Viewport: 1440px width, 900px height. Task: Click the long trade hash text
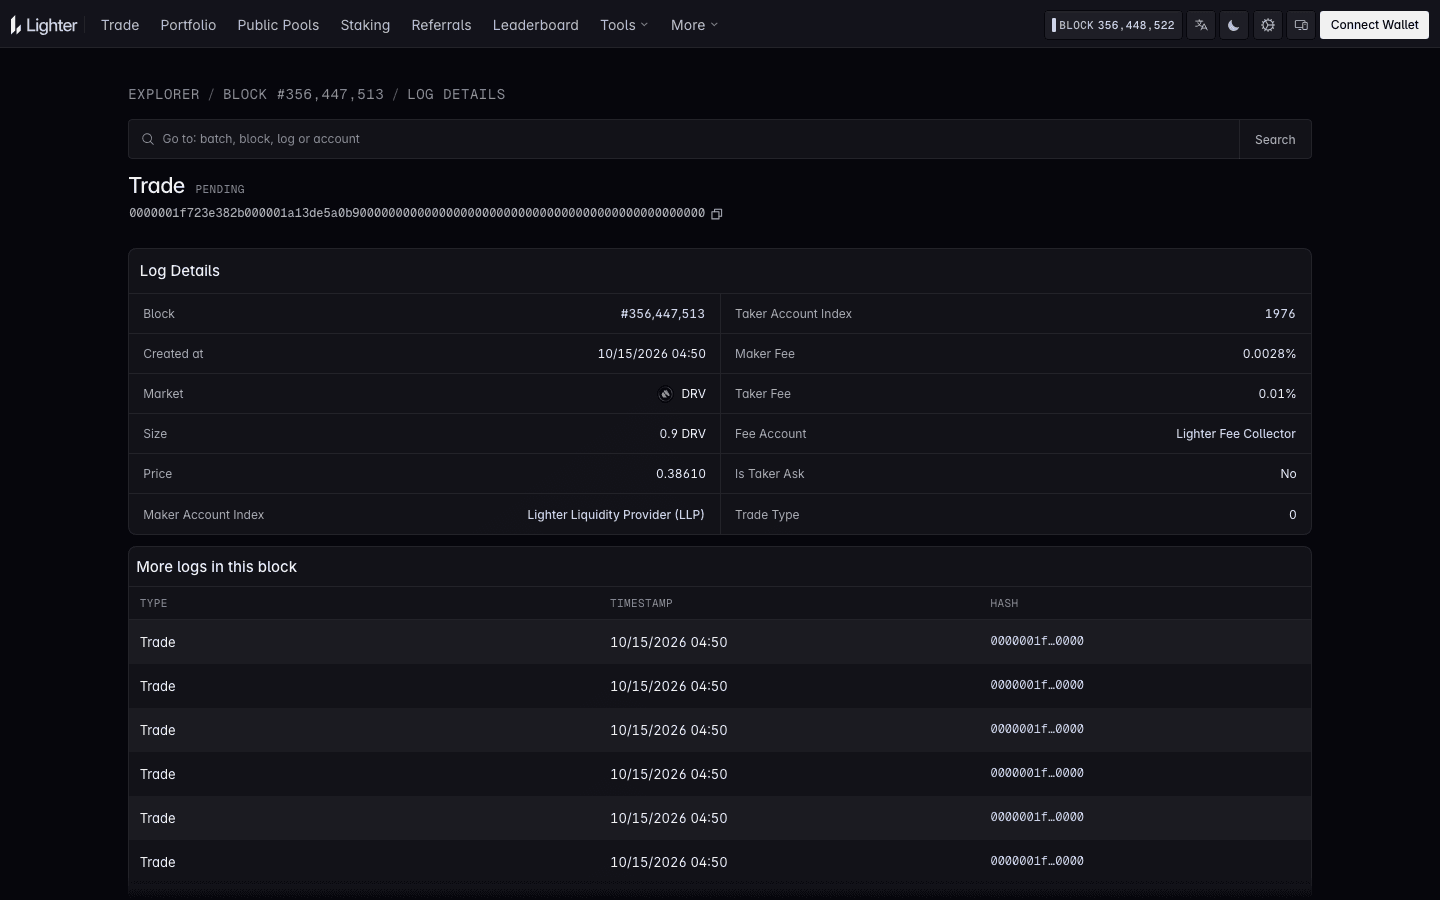coord(417,213)
